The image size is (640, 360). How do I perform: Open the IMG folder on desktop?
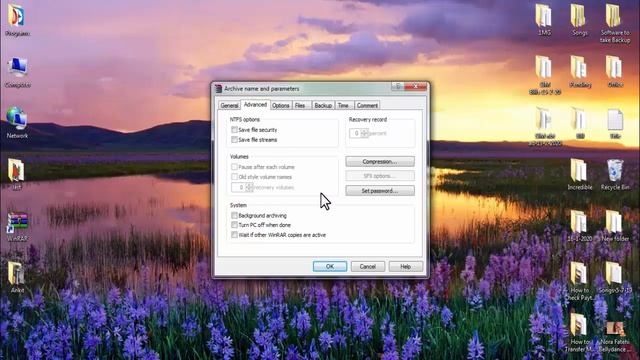point(544,19)
